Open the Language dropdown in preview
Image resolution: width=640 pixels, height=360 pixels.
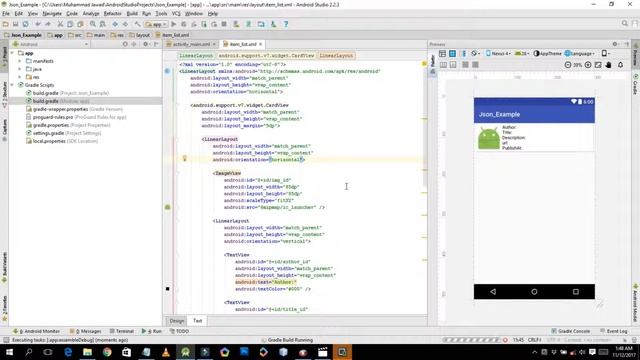(579, 53)
